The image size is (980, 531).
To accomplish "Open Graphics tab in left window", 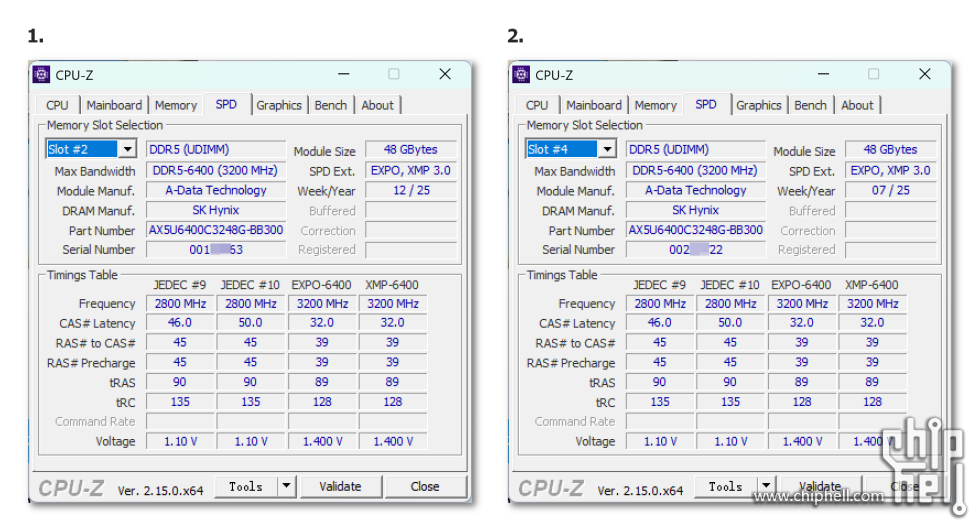I will point(279,106).
